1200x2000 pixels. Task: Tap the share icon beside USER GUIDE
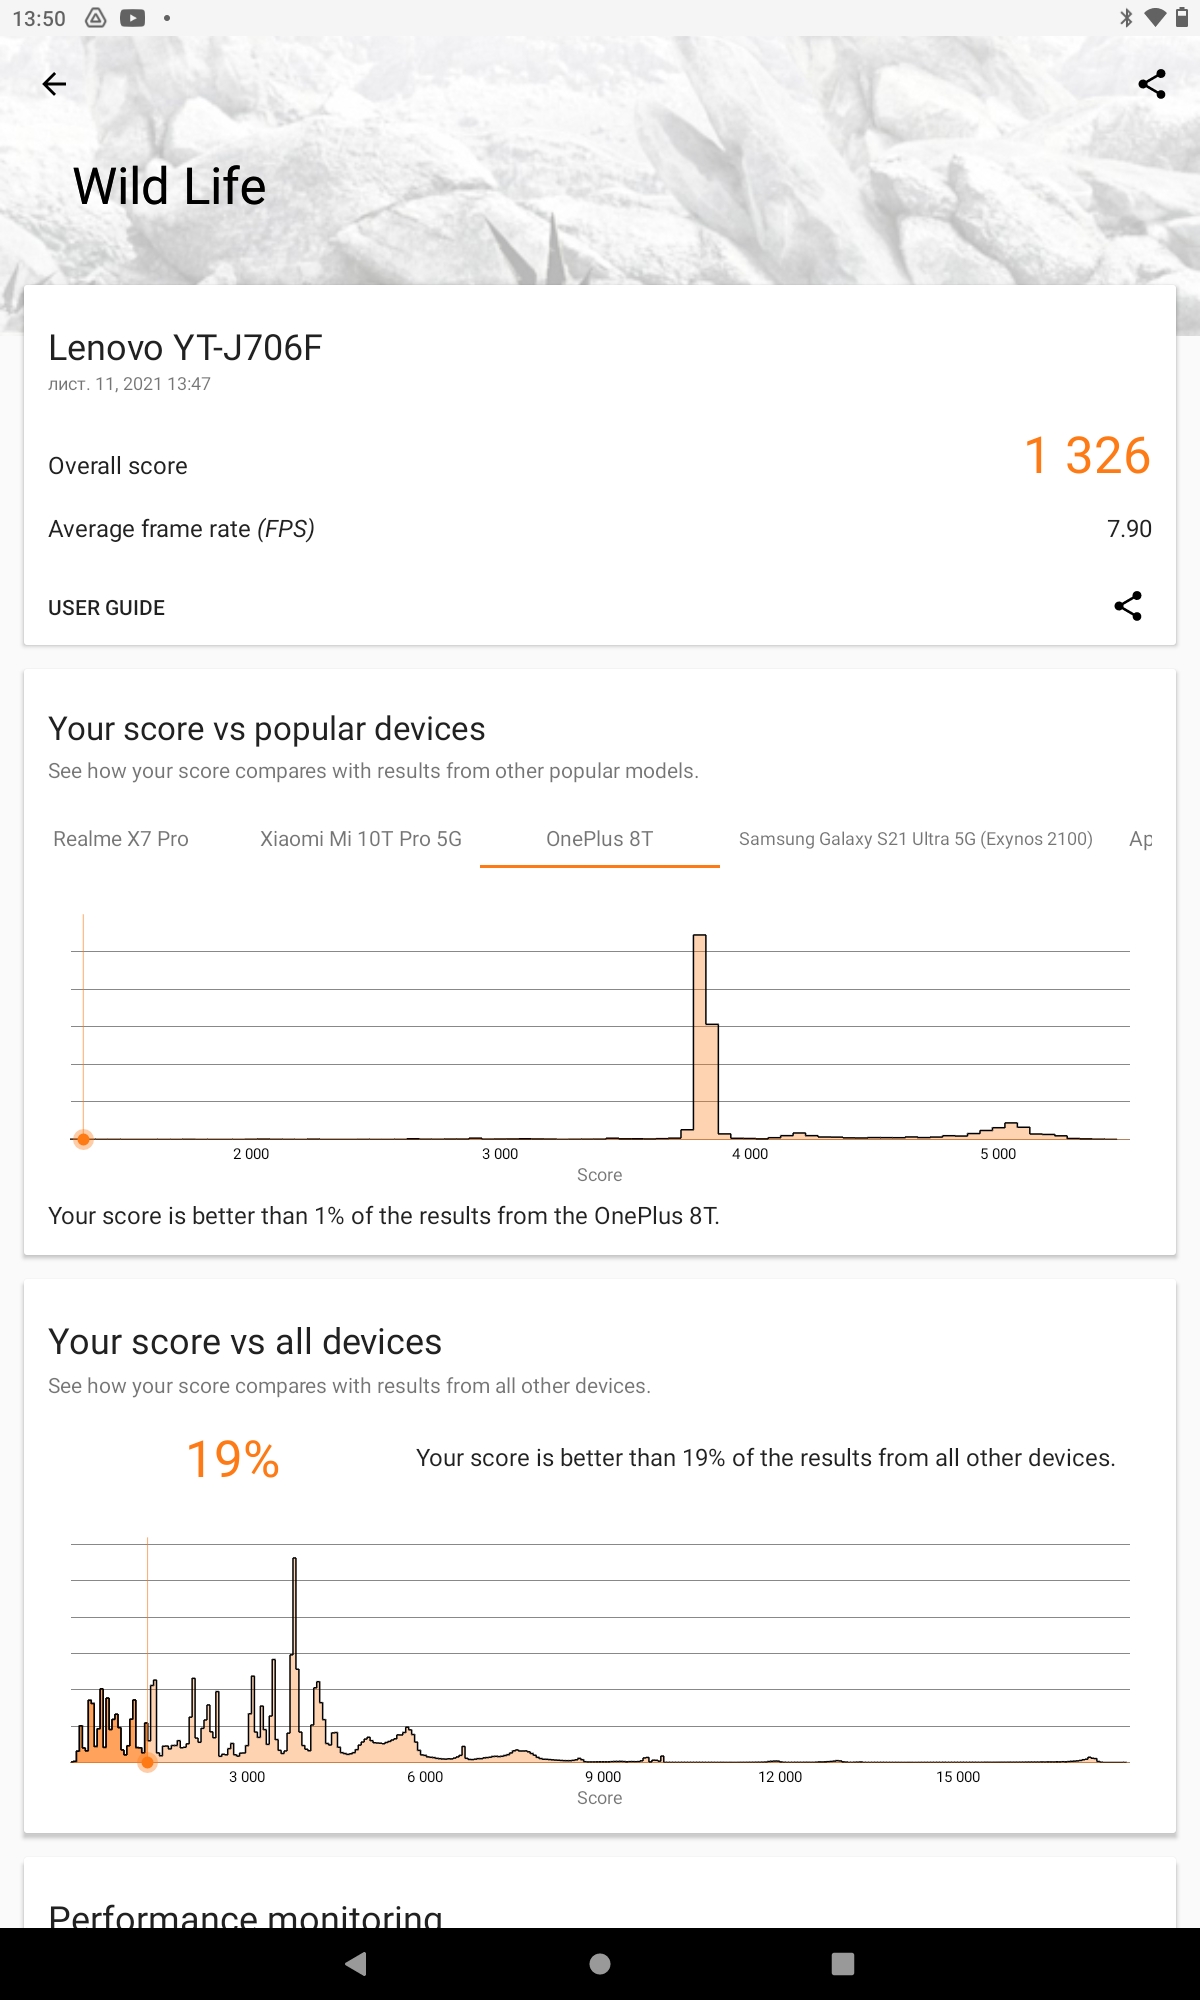coord(1128,606)
